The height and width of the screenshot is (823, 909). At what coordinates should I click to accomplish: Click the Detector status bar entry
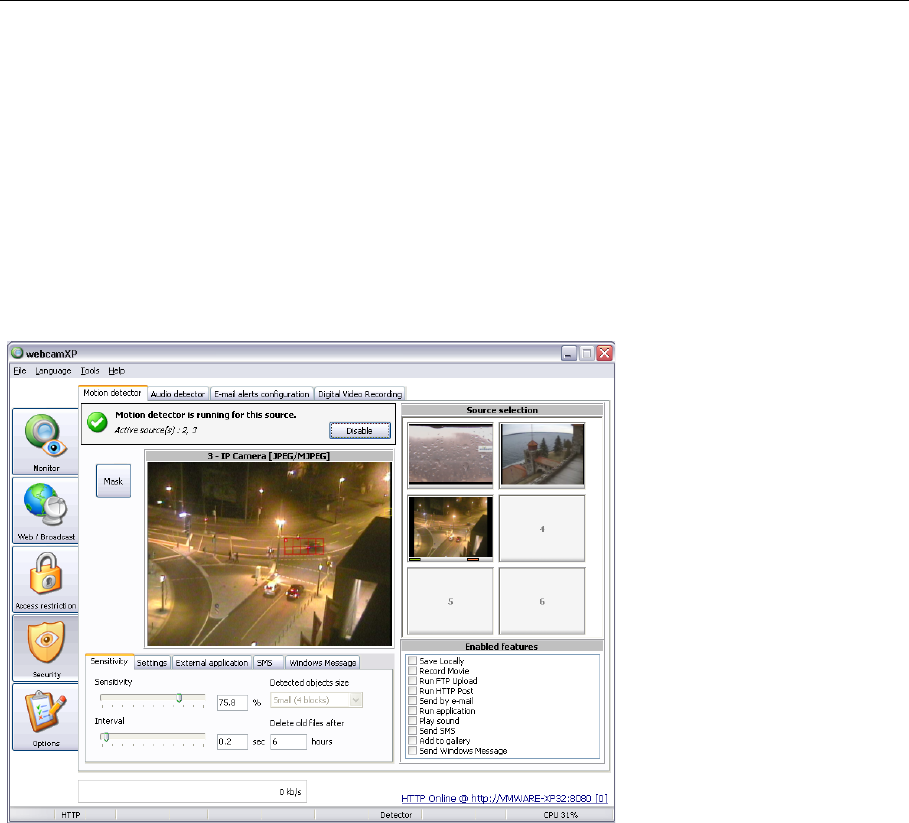click(396, 815)
